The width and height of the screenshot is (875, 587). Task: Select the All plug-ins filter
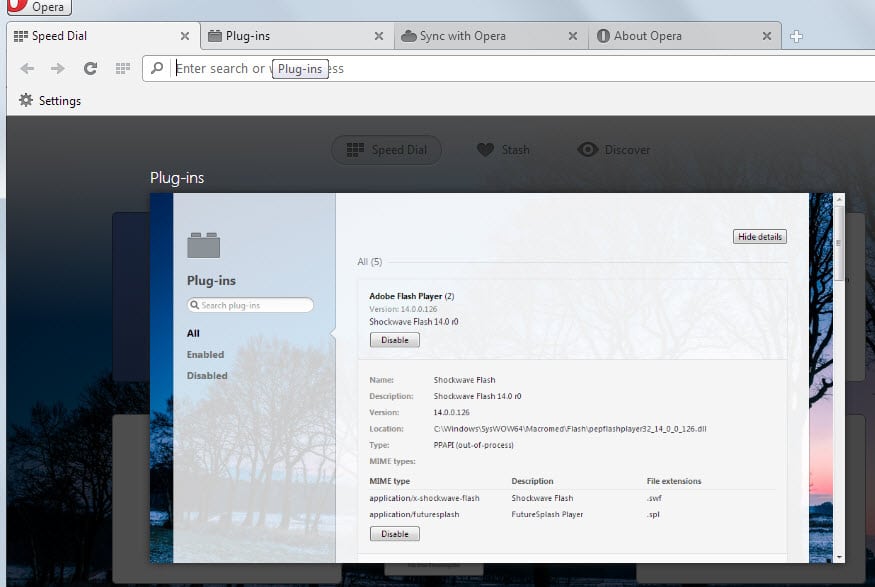point(193,333)
